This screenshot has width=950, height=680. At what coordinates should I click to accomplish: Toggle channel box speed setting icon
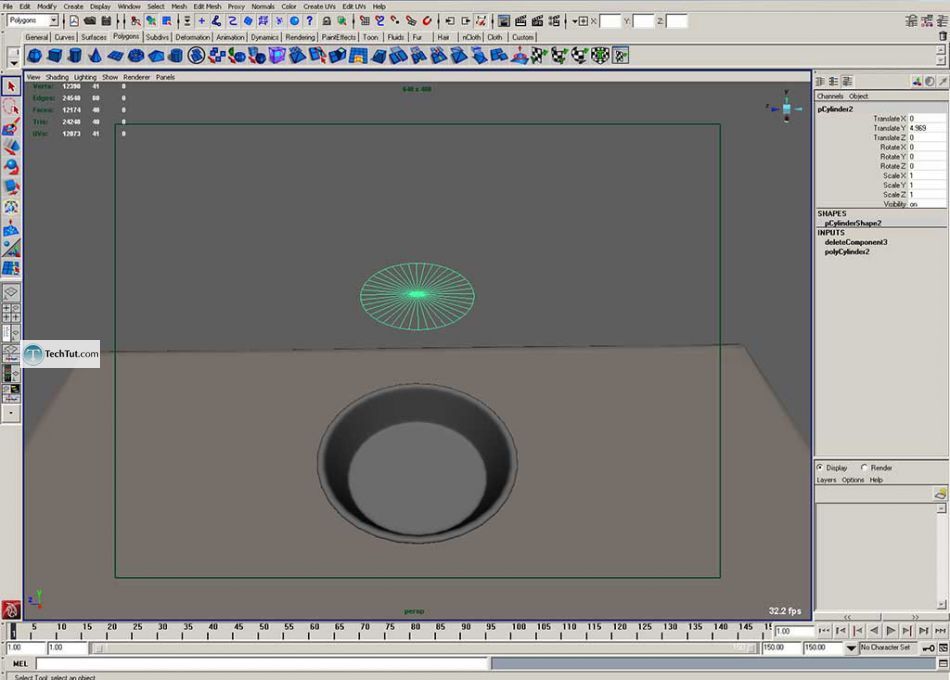(x=930, y=81)
